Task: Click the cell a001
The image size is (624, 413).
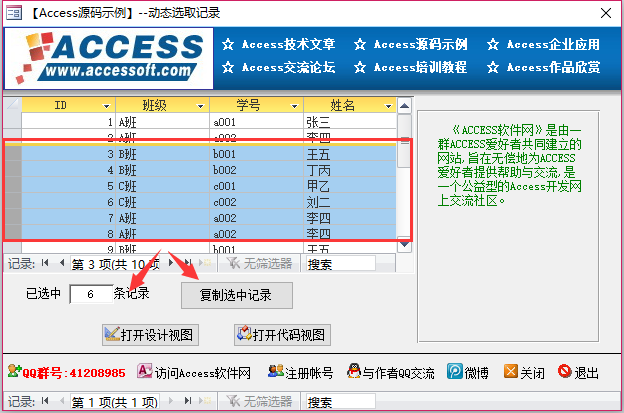Action: 256,121
